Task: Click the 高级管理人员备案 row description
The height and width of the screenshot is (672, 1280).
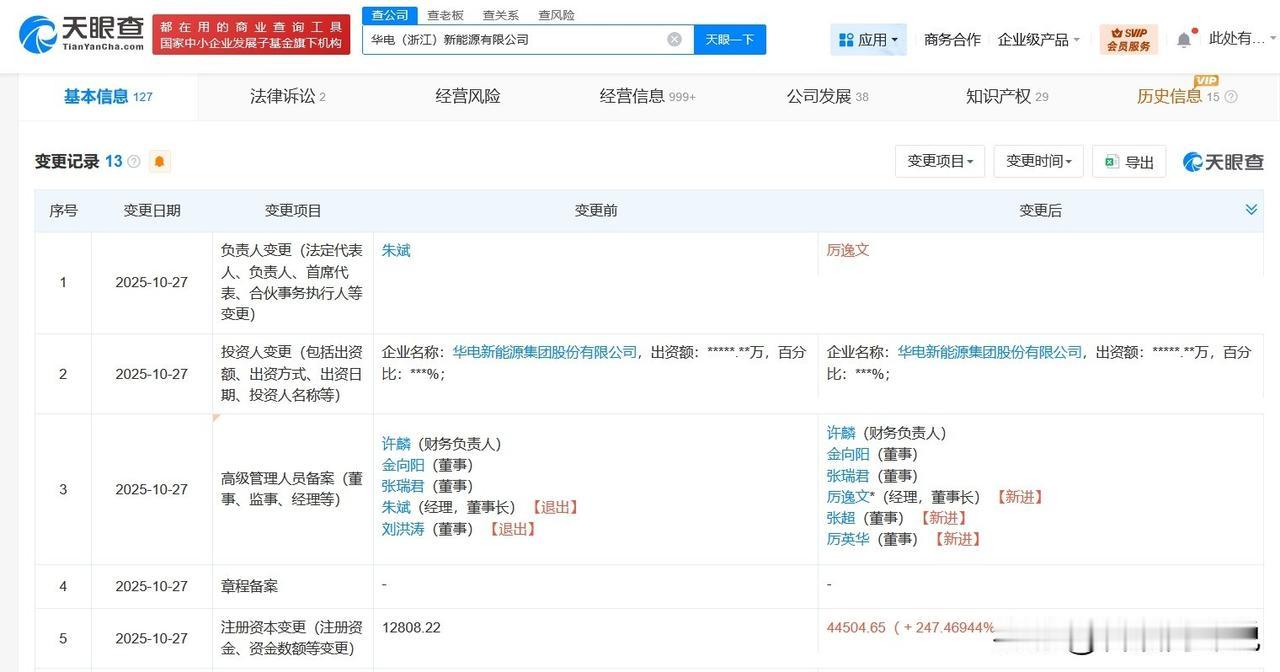Action: point(292,489)
